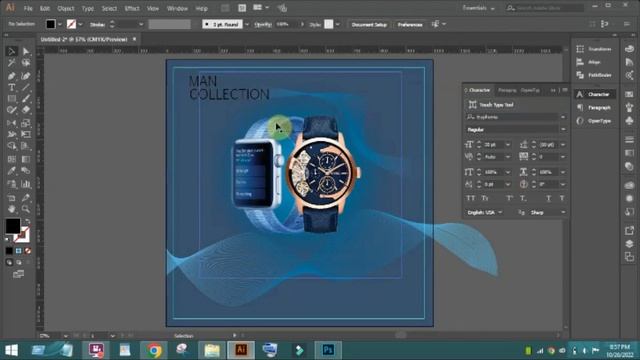Select the Eraser tool
Image resolution: width=640 pixels, height=360 pixels.
coord(26,110)
